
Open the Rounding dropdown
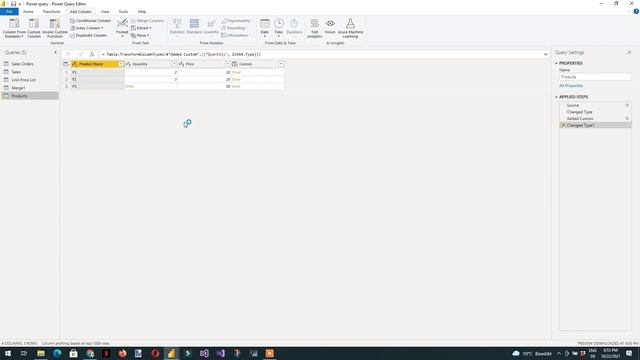tap(234, 28)
